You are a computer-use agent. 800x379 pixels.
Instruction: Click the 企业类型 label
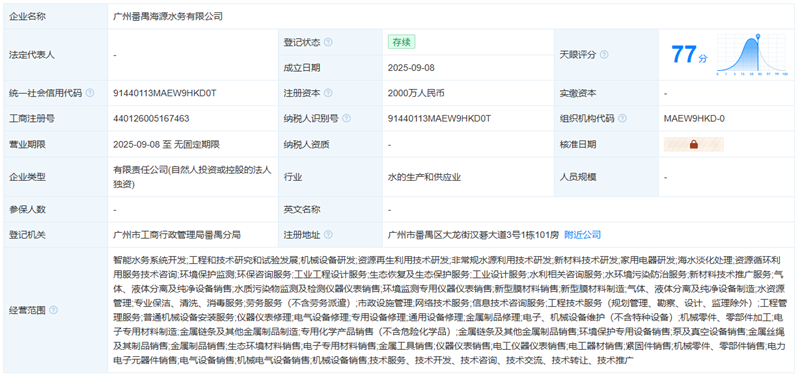click(x=28, y=178)
